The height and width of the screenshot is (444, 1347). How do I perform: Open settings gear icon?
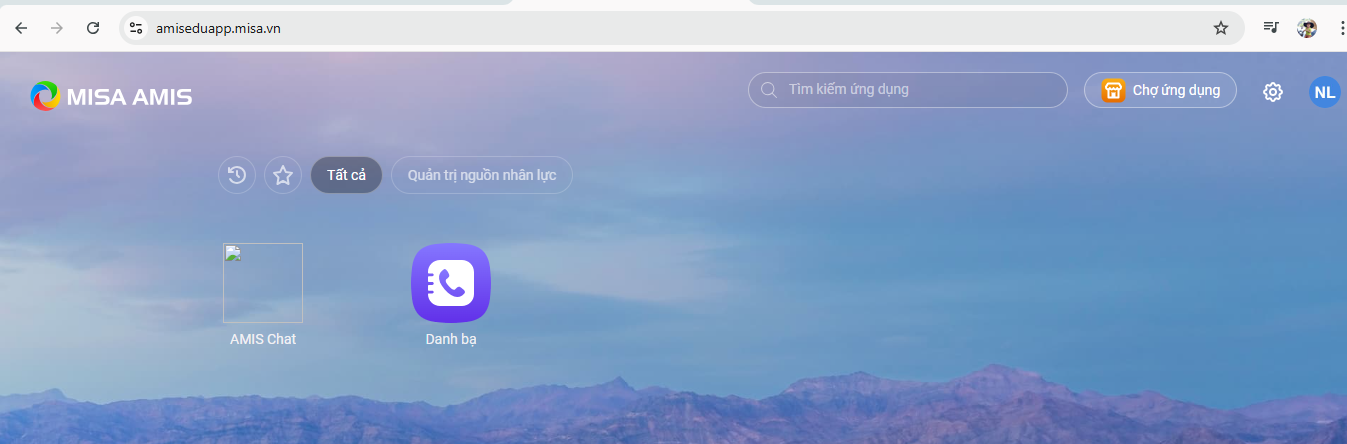click(x=1273, y=92)
